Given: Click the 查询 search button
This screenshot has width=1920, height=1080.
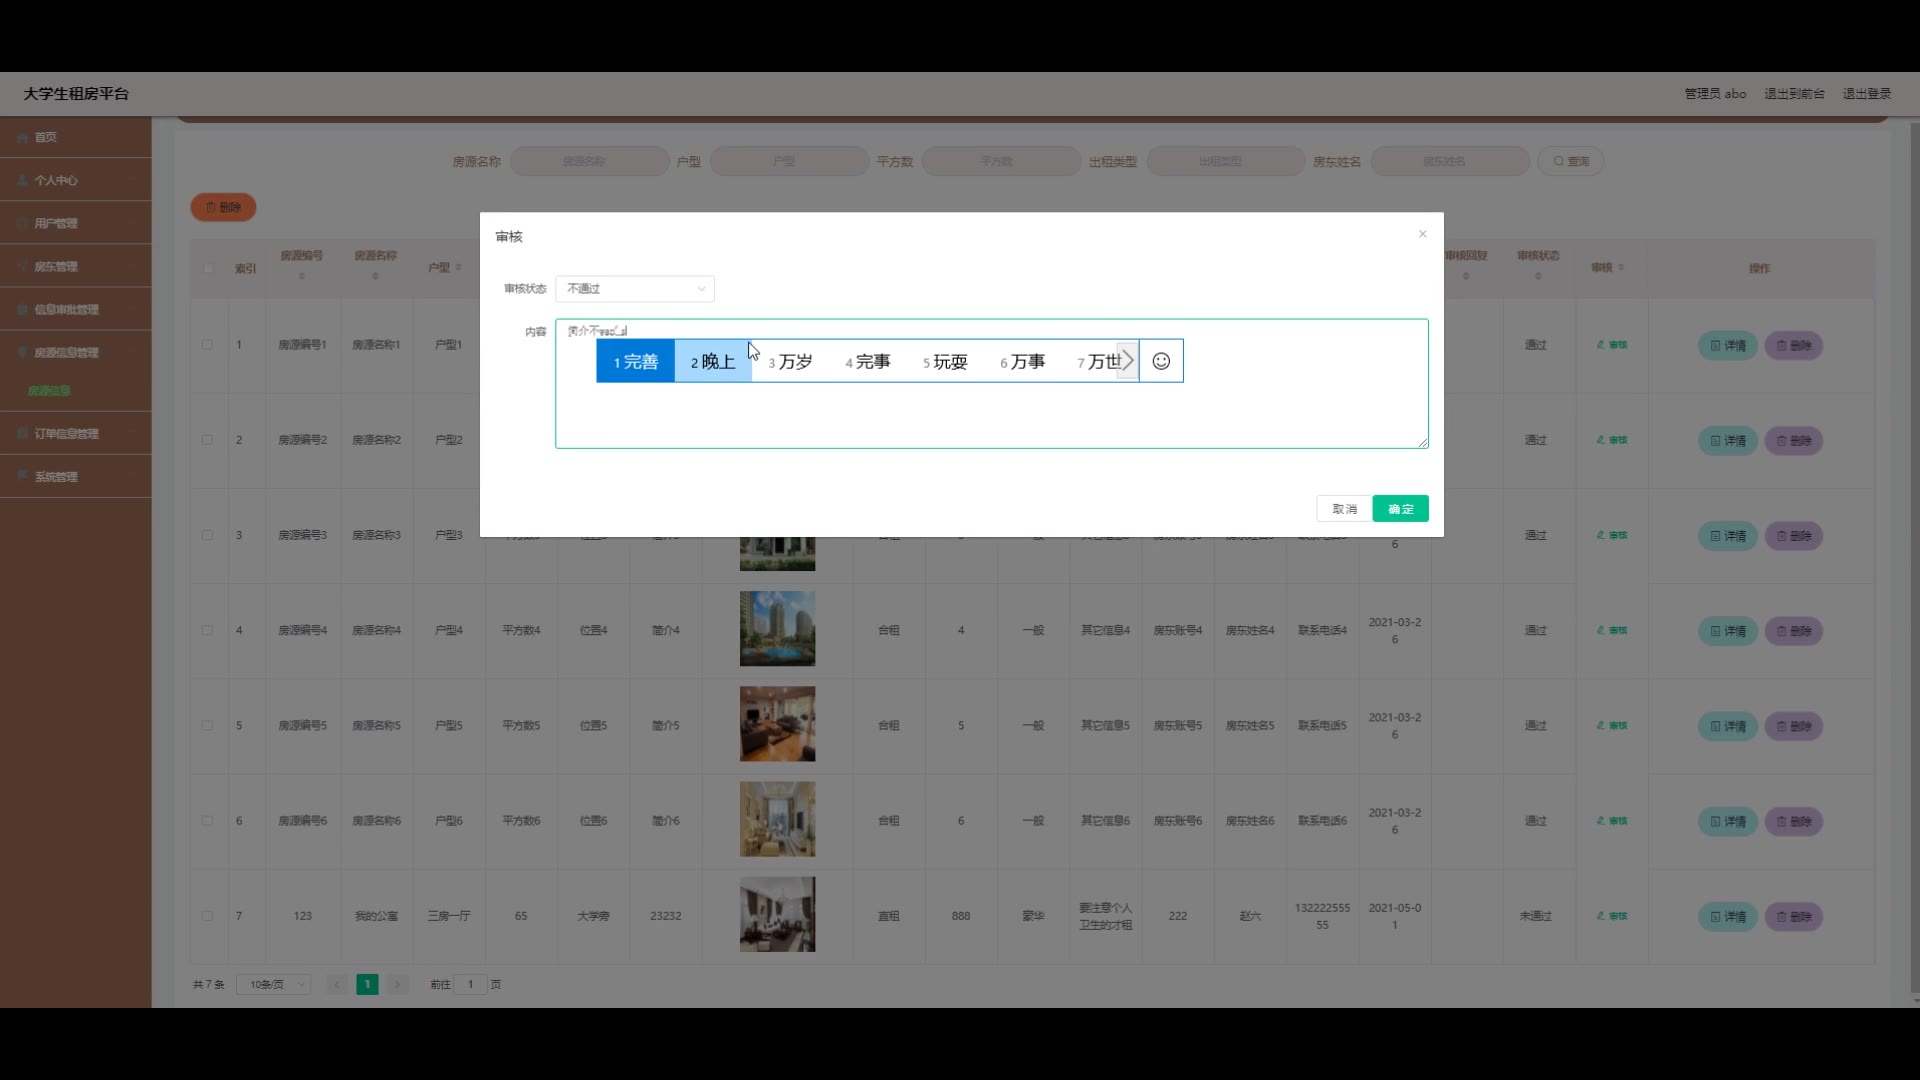Looking at the screenshot, I should click(1570, 161).
